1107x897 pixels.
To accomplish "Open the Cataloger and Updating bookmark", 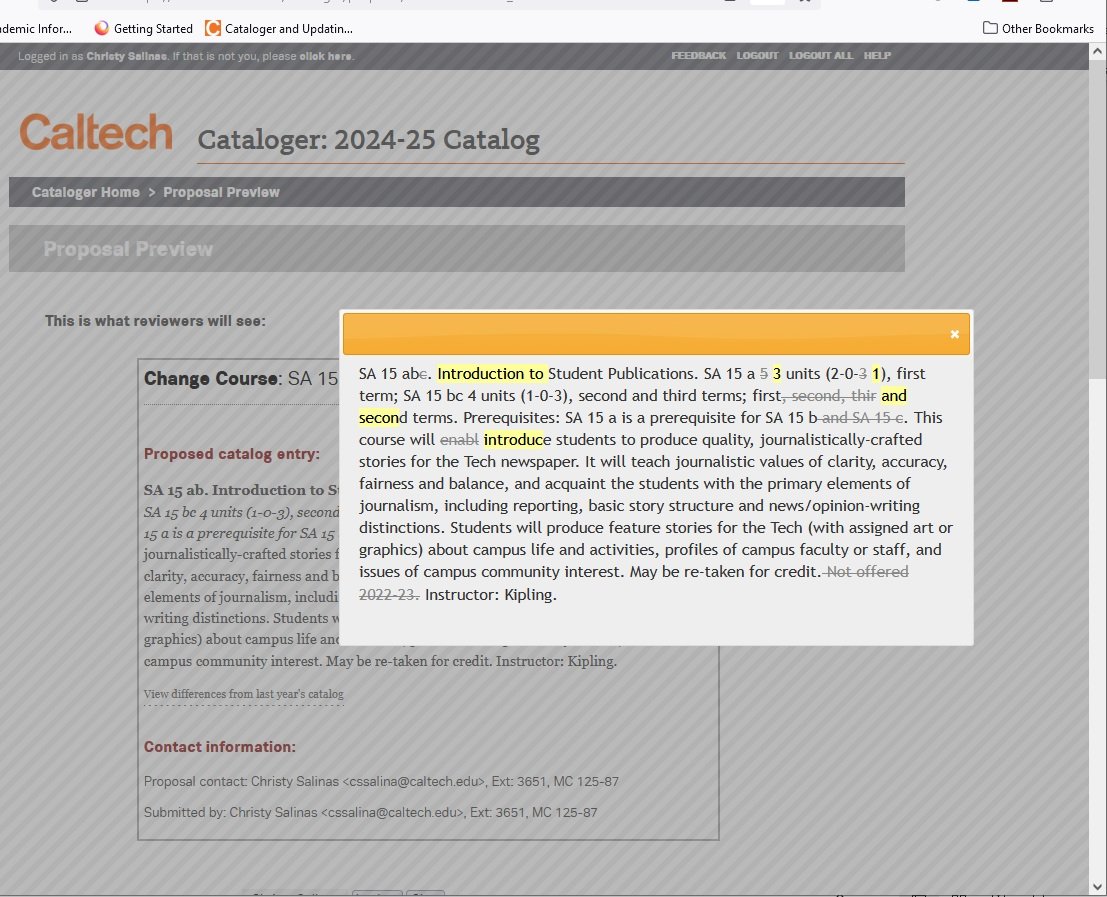I will 279,29.
